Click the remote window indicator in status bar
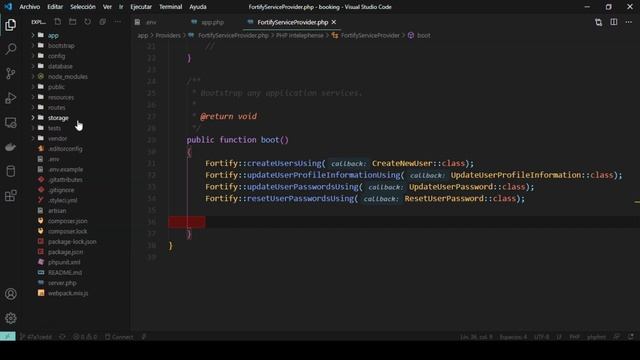 pyautogui.click(x=8, y=336)
